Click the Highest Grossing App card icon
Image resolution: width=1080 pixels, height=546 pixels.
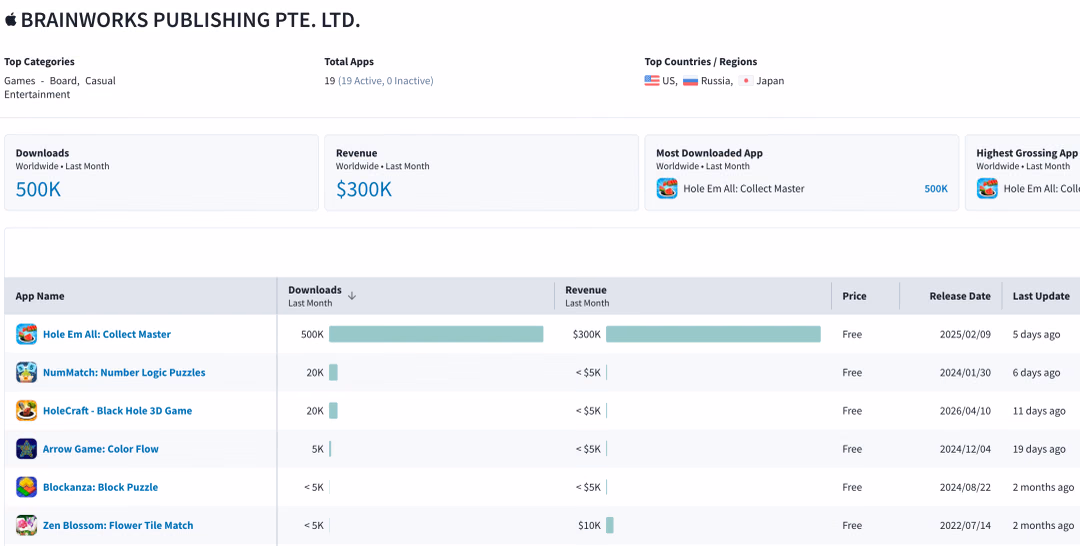pyautogui.click(x=987, y=189)
